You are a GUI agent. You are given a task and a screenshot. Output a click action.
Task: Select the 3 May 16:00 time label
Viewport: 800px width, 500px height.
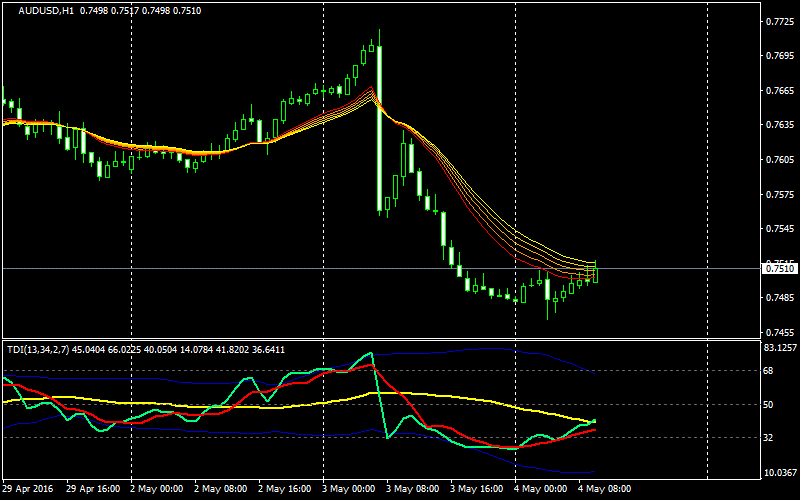[x=475, y=490]
